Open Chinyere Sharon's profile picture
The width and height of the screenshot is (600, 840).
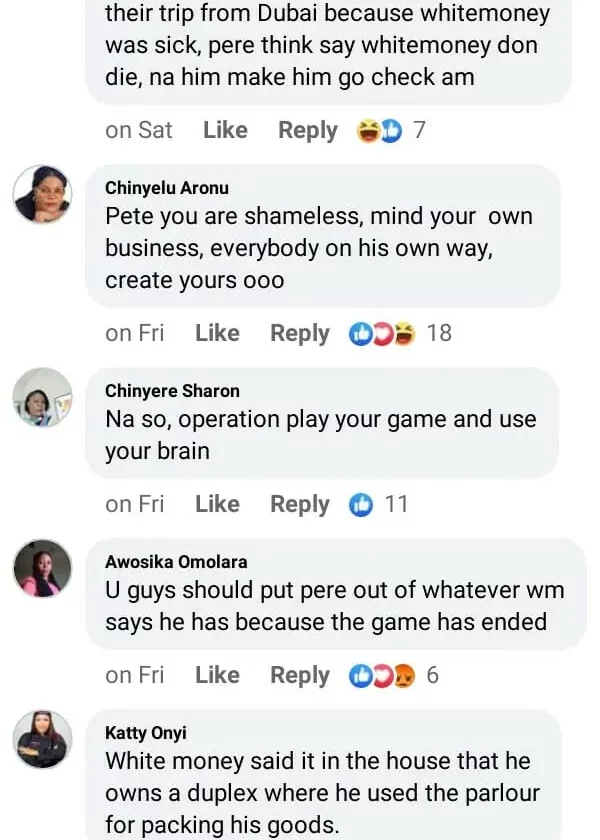click(42, 397)
